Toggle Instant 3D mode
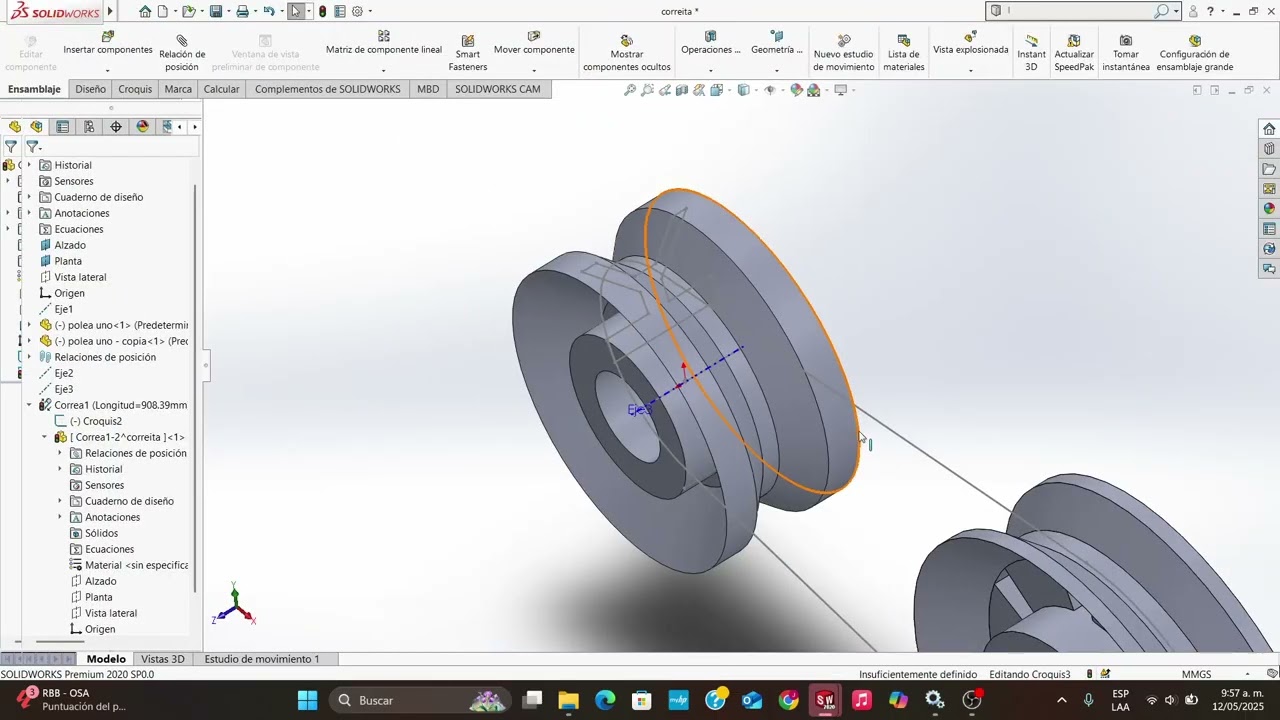1280x720 pixels. pyautogui.click(x=1031, y=53)
